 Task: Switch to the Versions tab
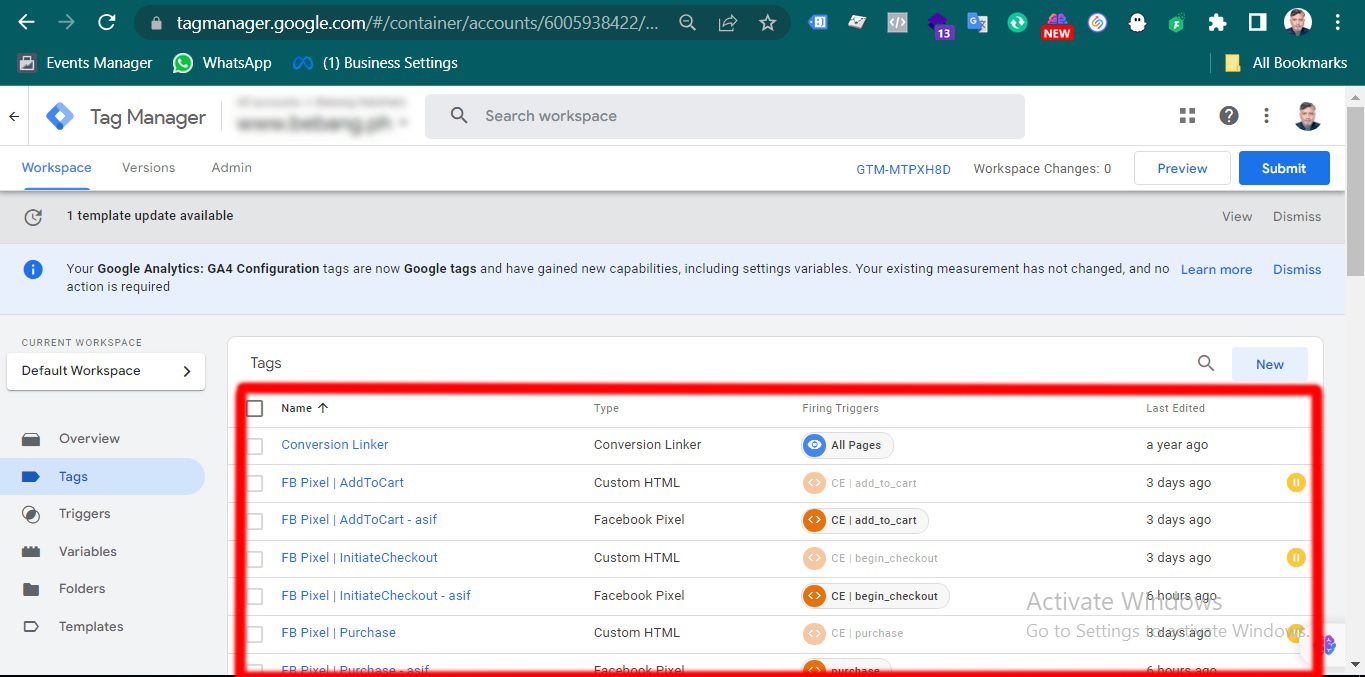148,168
